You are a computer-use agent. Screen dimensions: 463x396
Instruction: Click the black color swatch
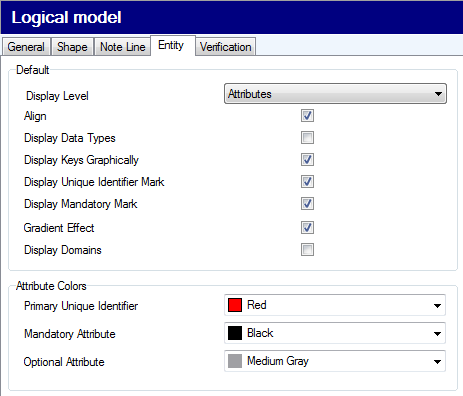(x=235, y=333)
